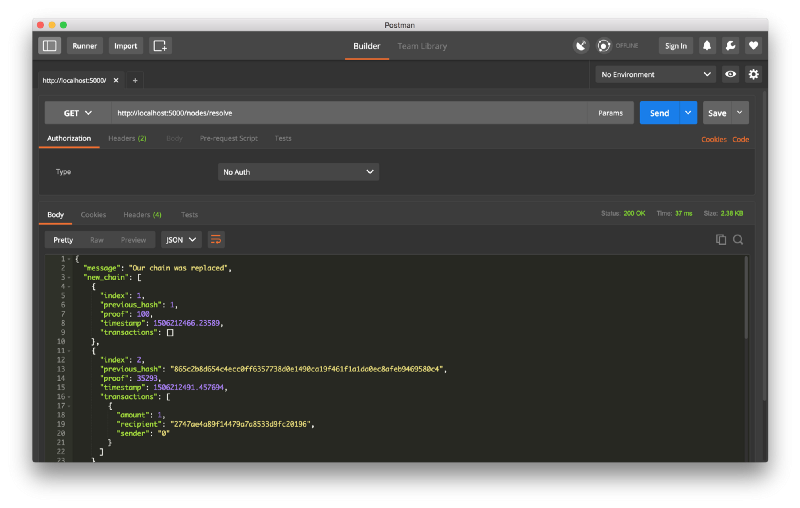Image resolution: width=800 pixels, height=508 pixels.
Task: Open the request Tests tab
Action: 283,138
